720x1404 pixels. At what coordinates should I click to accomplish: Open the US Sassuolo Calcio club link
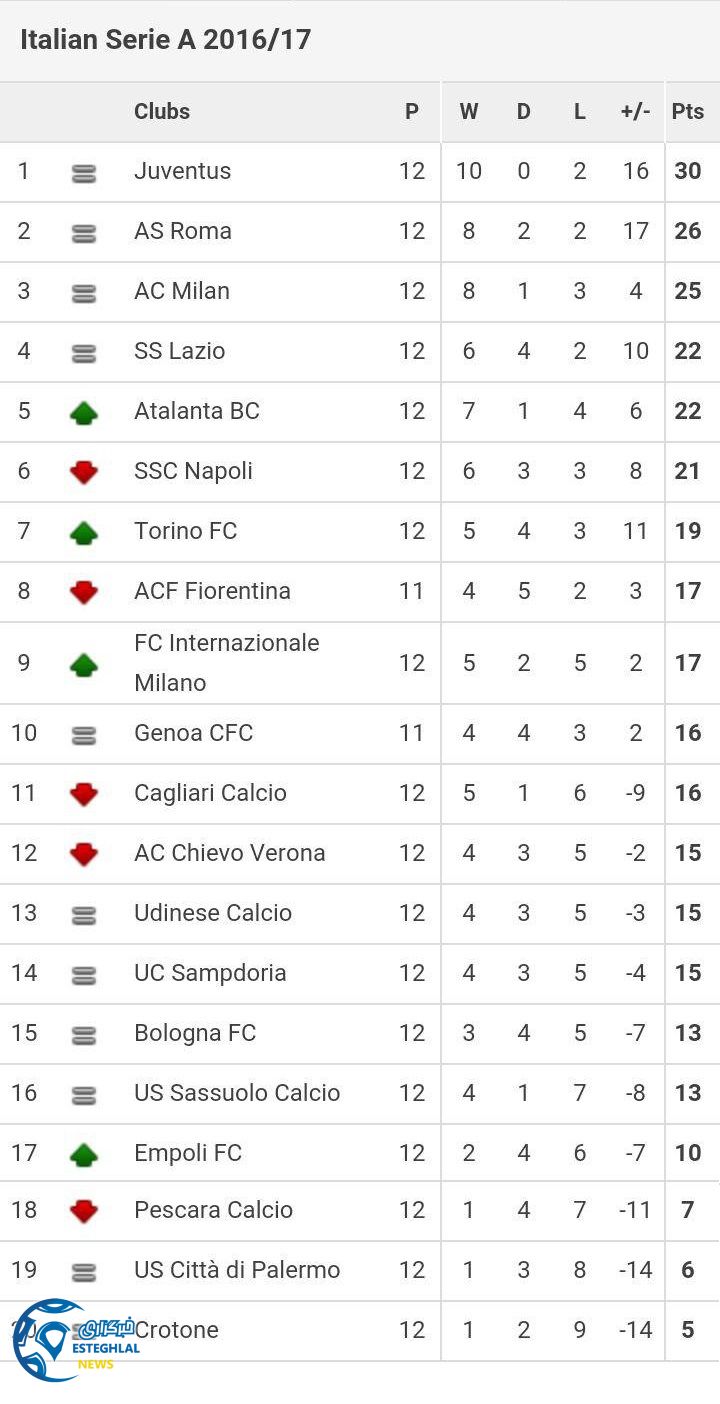click(x=237, y=1093)
